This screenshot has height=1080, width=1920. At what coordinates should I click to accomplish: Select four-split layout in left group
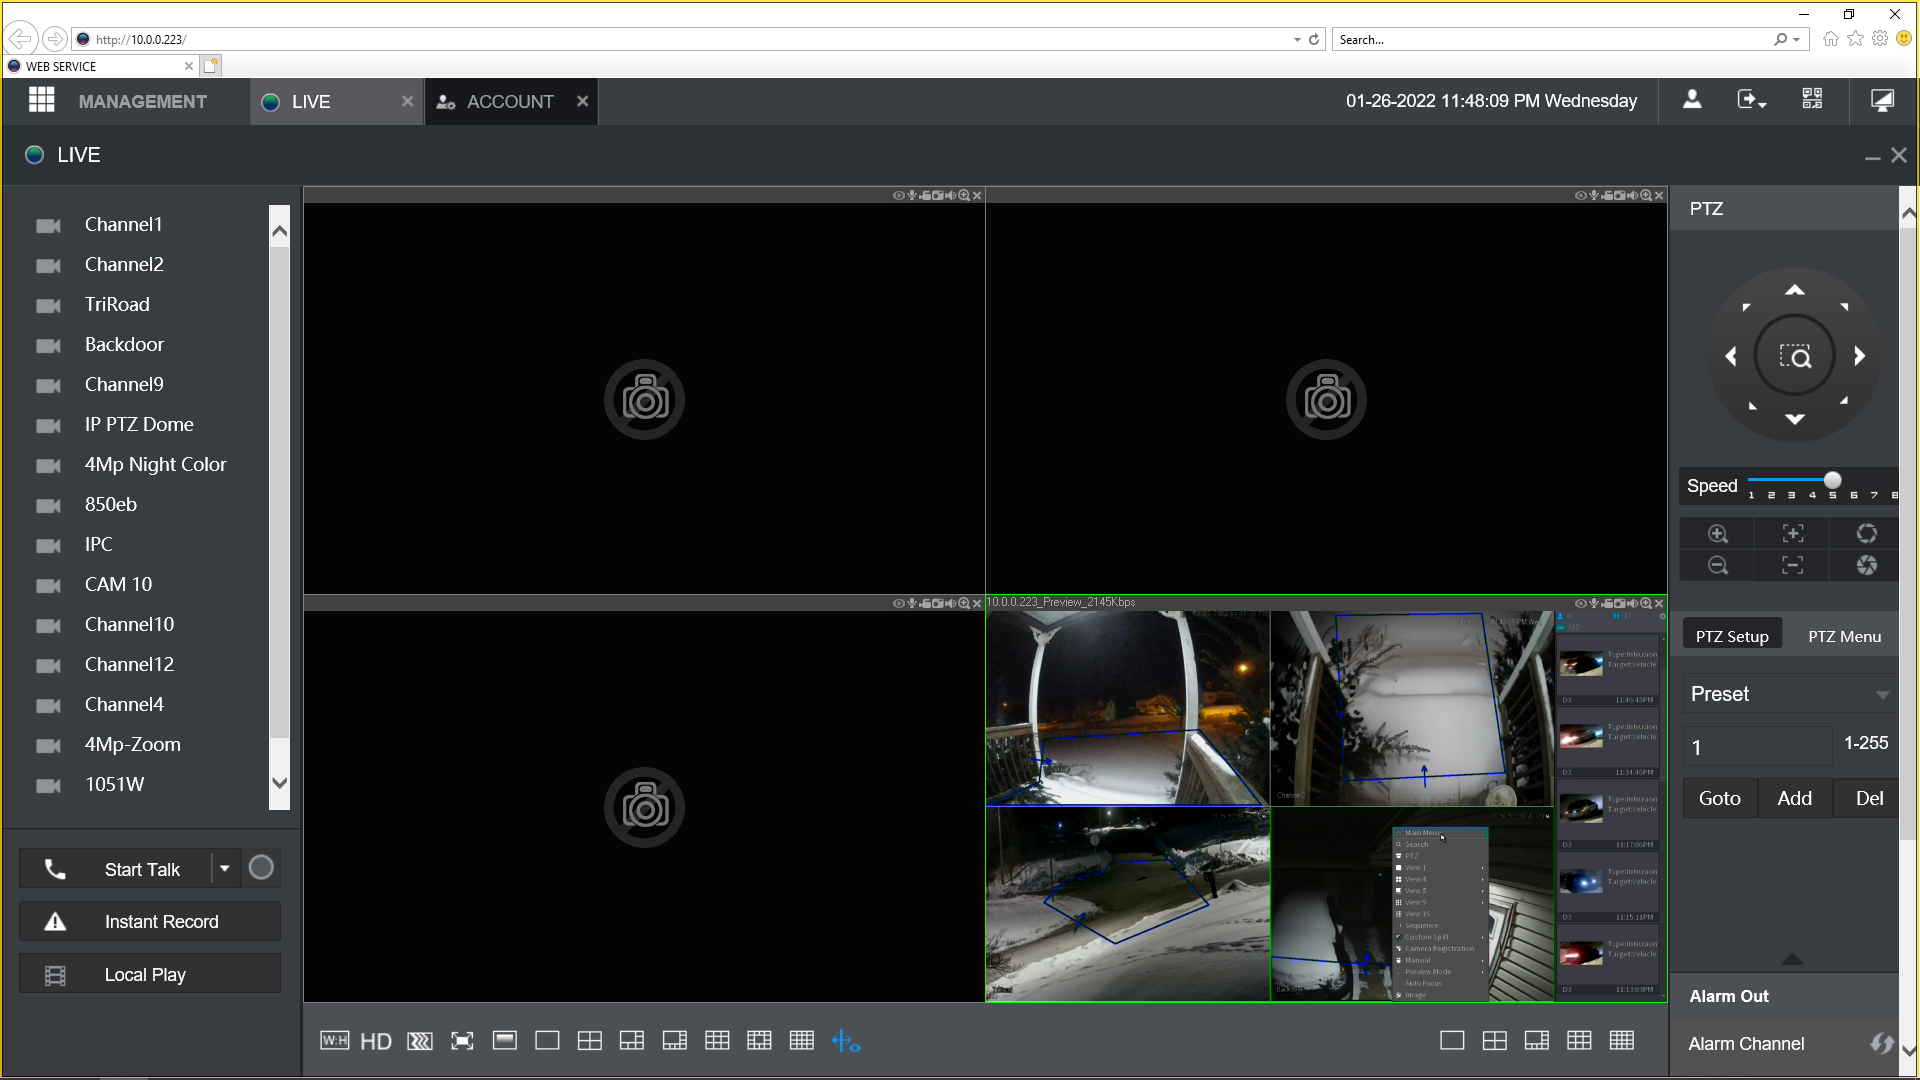590,1041
